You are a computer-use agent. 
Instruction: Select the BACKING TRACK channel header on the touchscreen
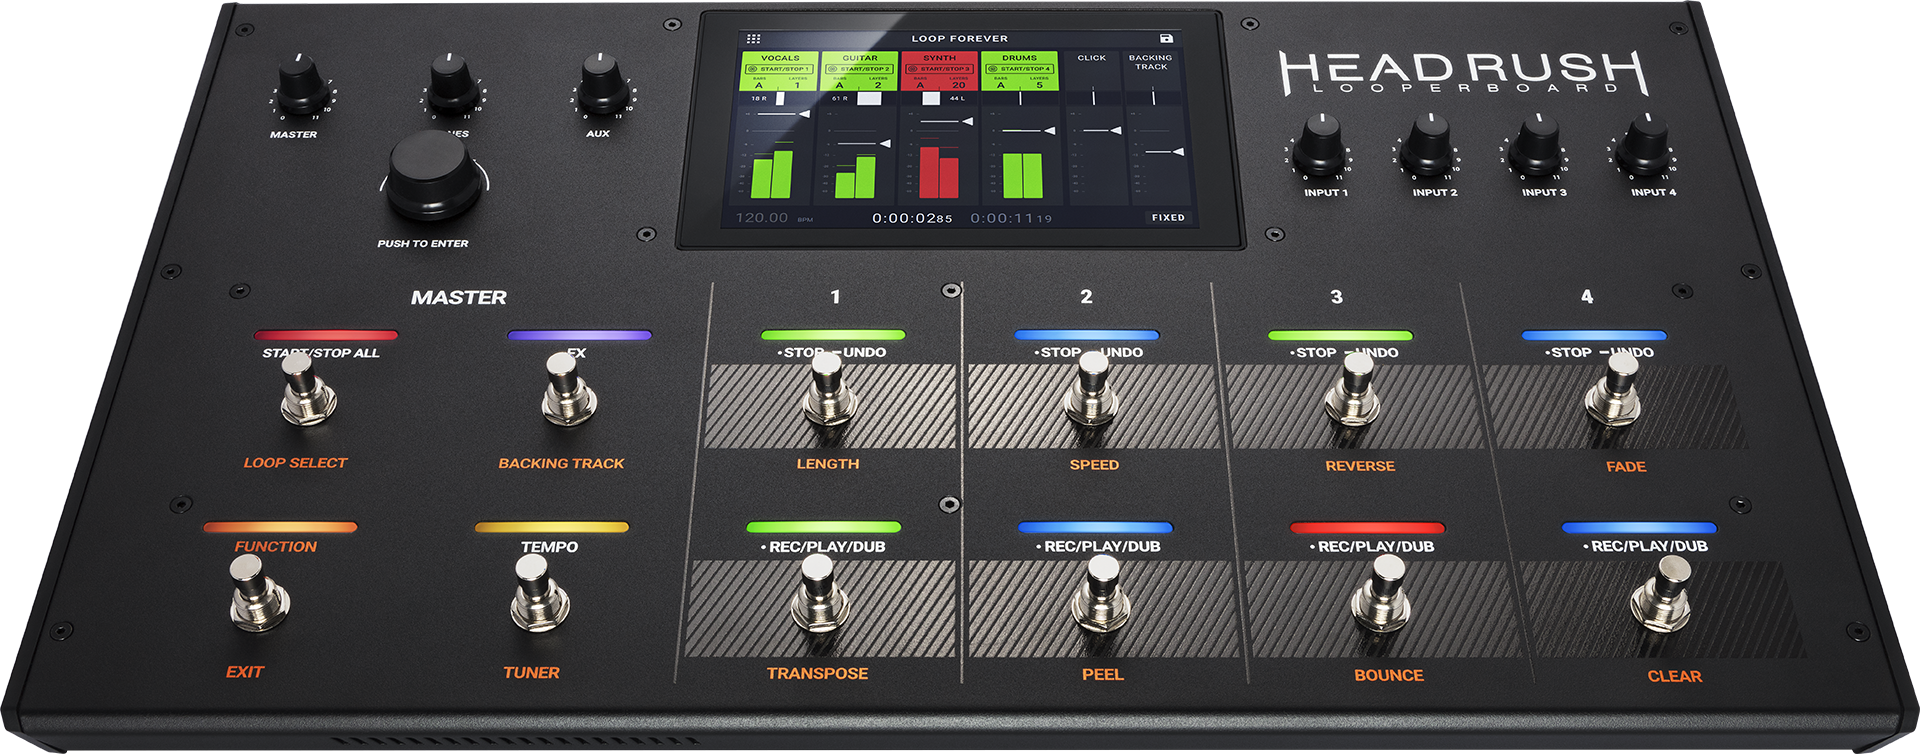[x=1151, y=62]
